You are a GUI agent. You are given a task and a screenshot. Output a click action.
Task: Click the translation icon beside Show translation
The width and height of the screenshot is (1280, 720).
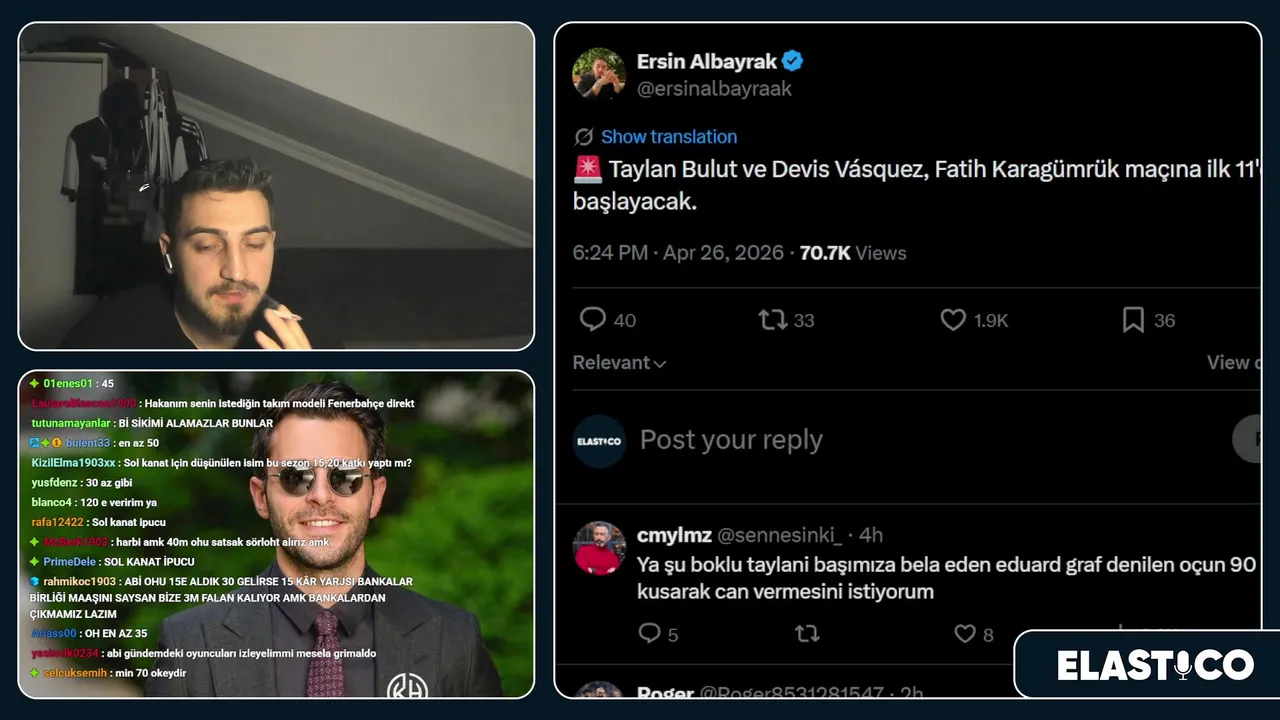(x=584, y=137)
